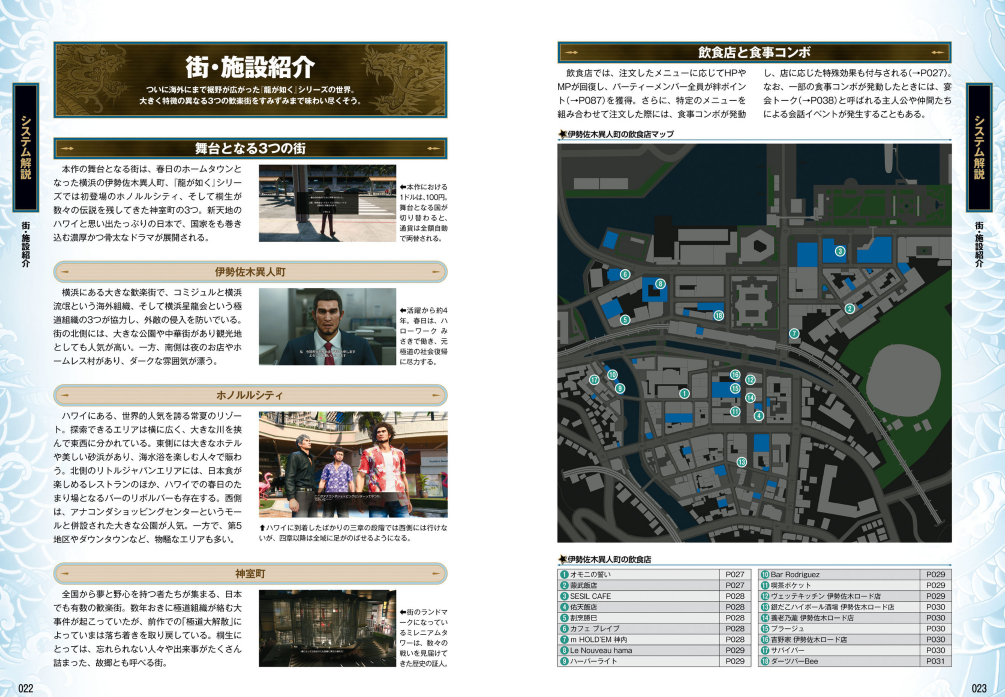The width and height of the screenshot is (1005, 697).
Task: Select map marker number 12
Action: point(751,380)
